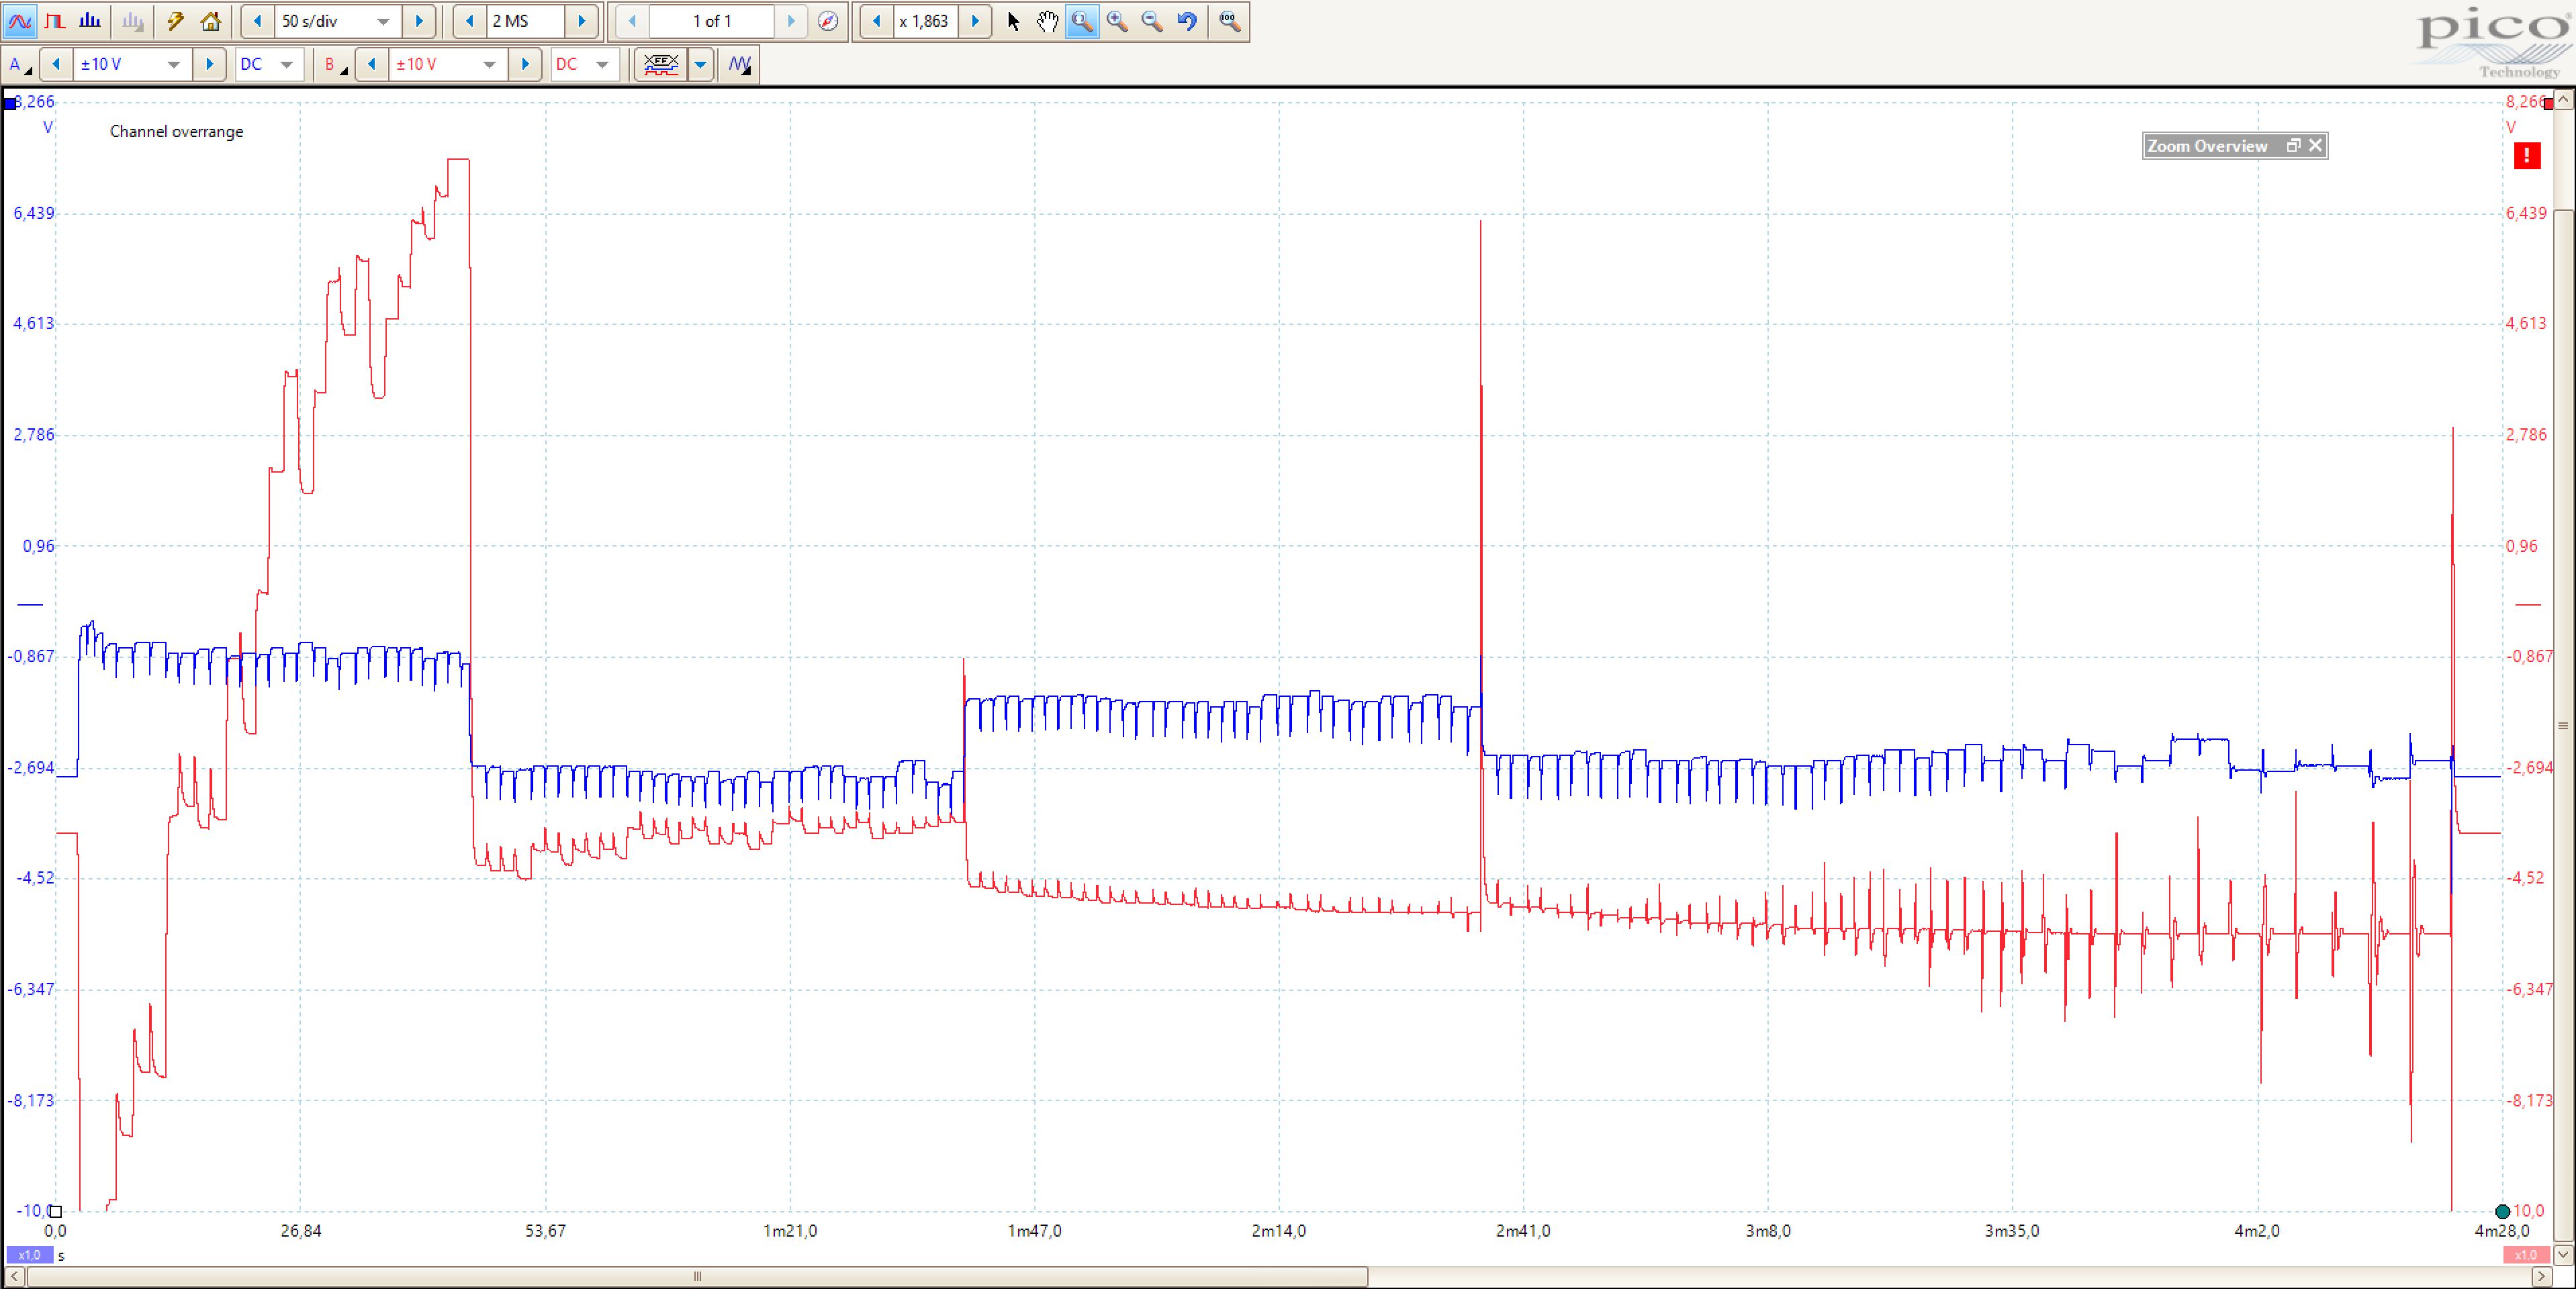The image size is (2576, 1289).
Task: Open Channel B DC coupling dropdown
Action: tap(603, 64)
